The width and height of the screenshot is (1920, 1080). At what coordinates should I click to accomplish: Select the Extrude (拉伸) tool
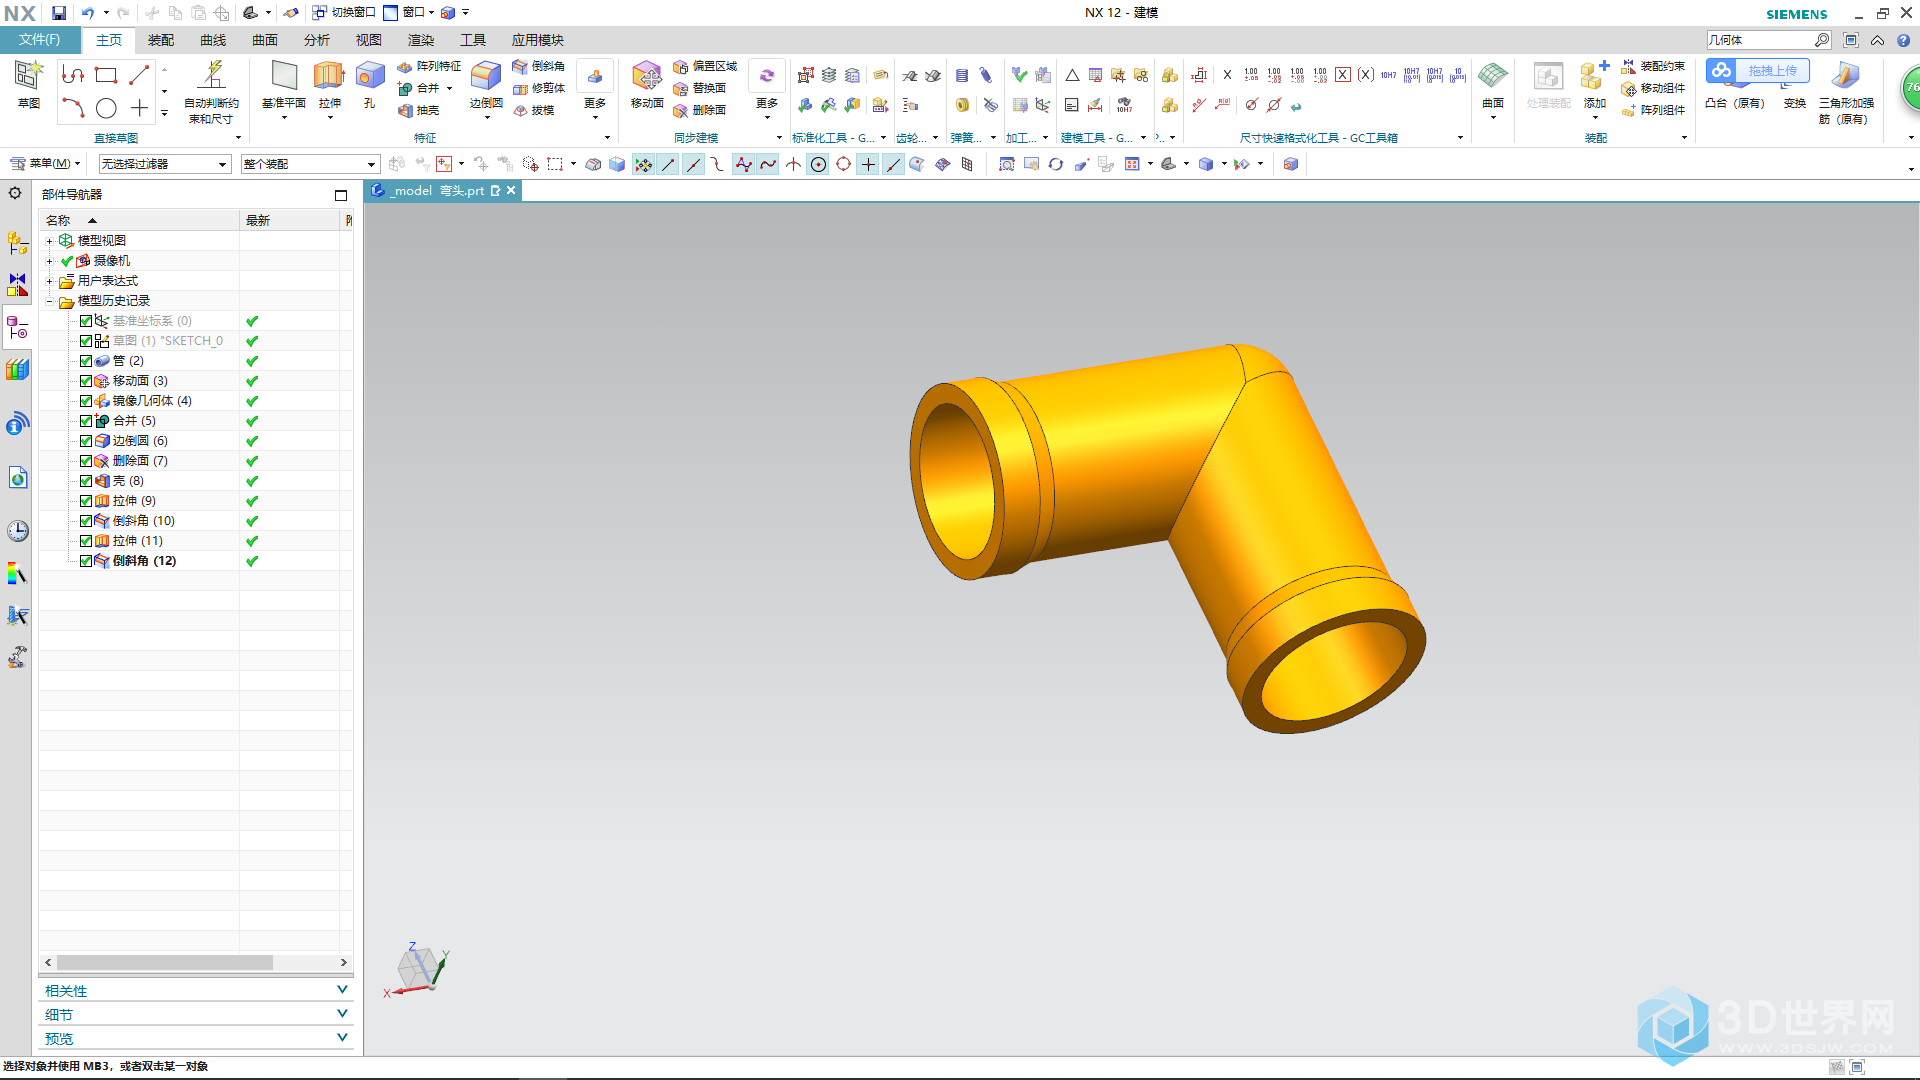[x=329, y=76]
